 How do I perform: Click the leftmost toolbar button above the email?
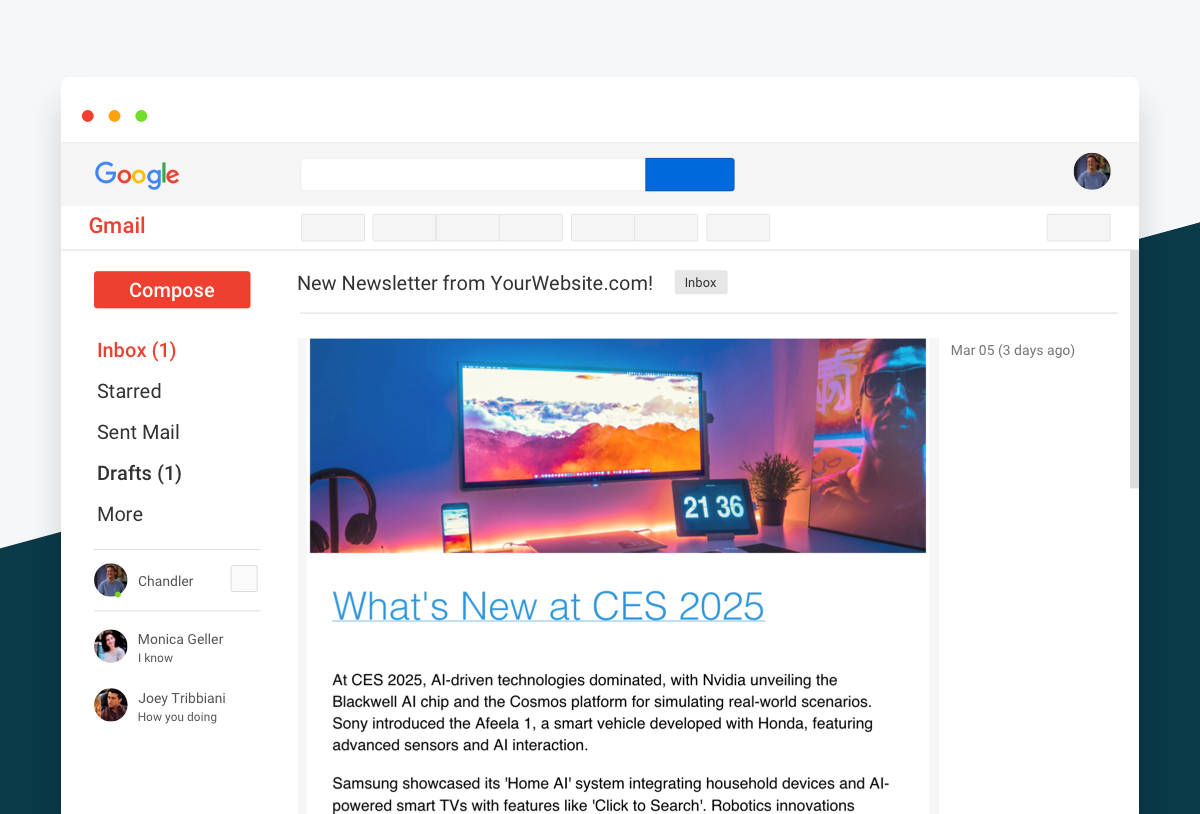332,227
